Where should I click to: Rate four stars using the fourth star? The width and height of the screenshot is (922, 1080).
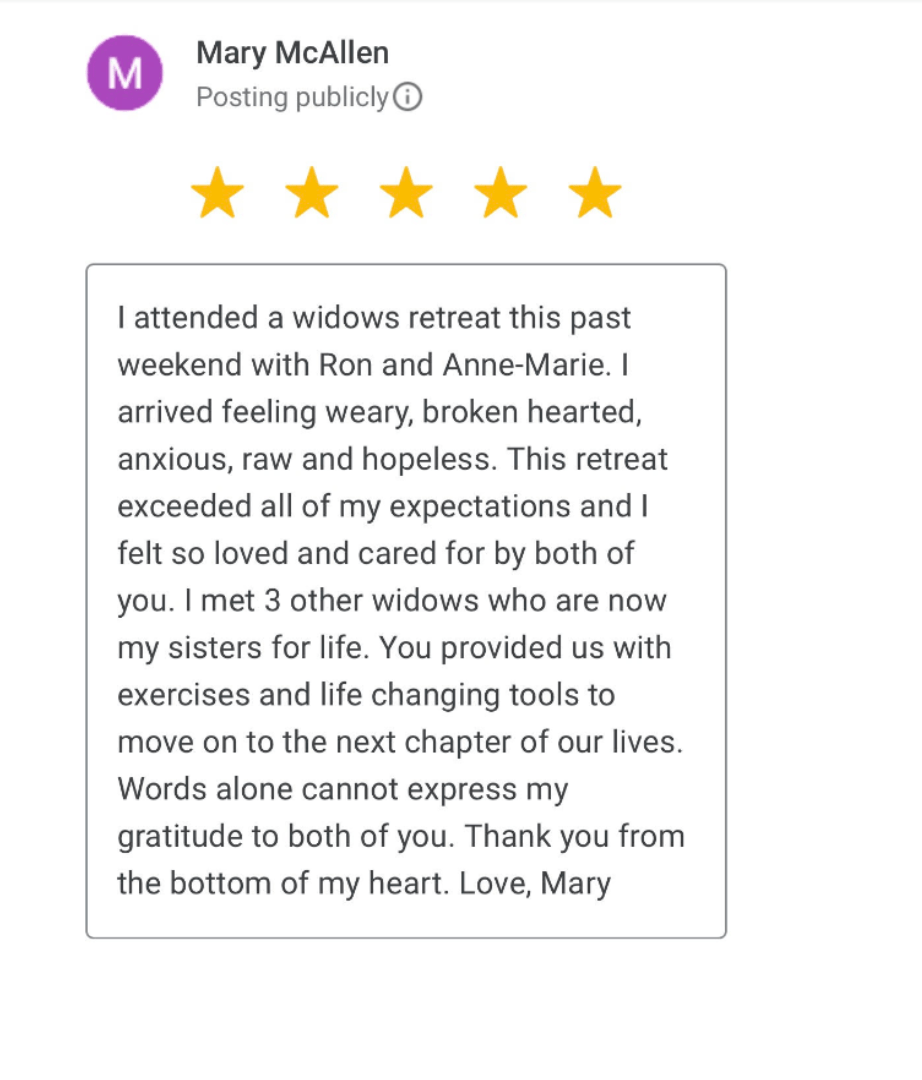[x=501, y=193]
